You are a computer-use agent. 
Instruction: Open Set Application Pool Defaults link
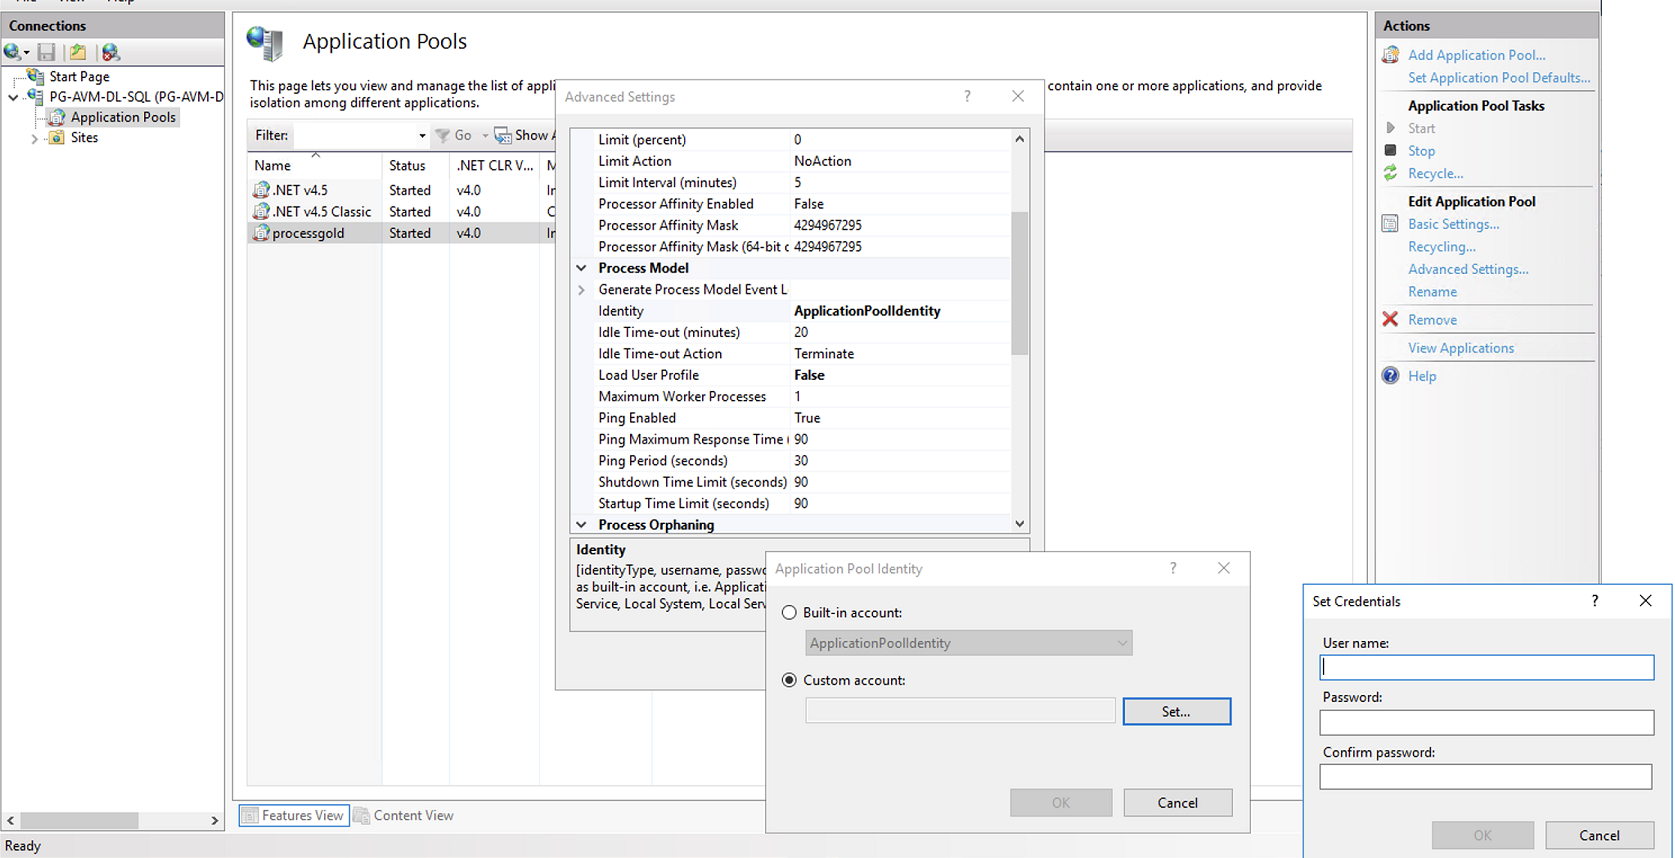1499,77
